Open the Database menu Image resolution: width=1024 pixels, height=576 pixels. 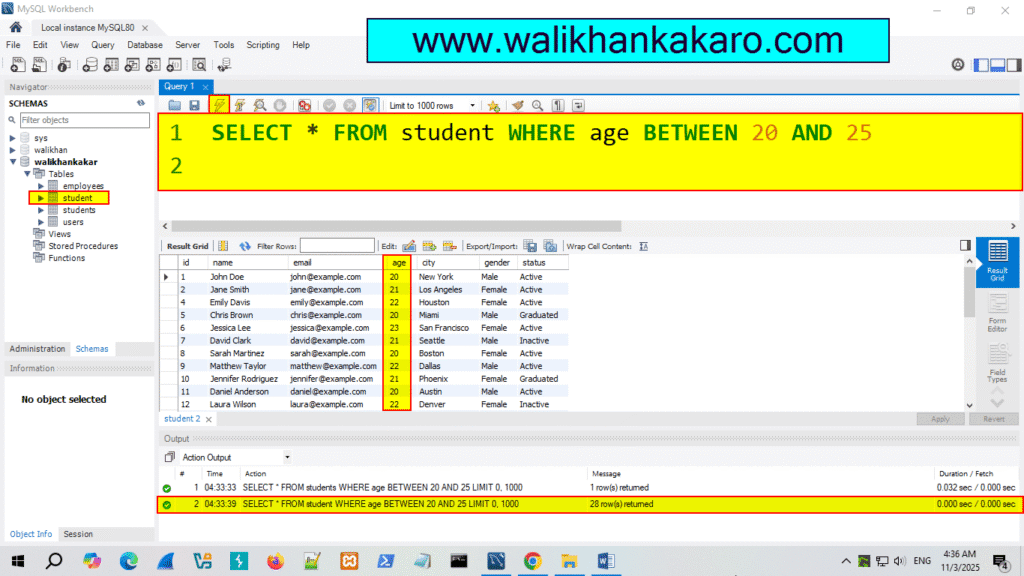(145, 45)
